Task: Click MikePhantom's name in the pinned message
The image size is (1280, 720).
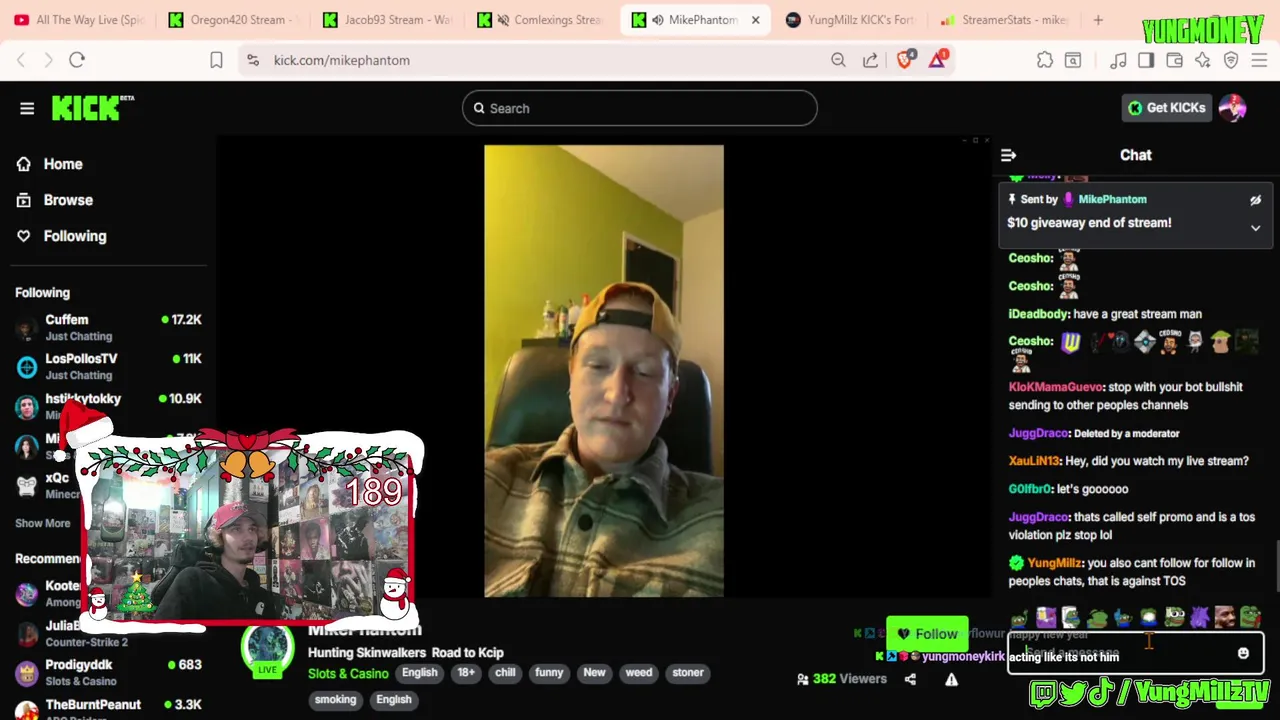Action: point(1112,200)
